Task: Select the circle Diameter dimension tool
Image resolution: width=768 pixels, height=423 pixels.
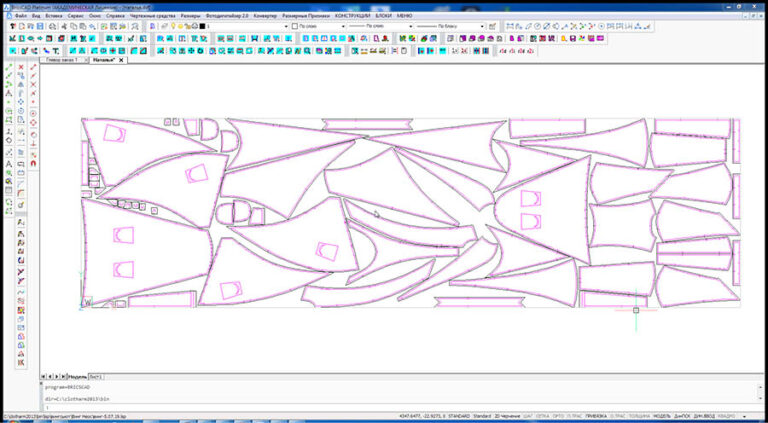Action: [547, 26]
